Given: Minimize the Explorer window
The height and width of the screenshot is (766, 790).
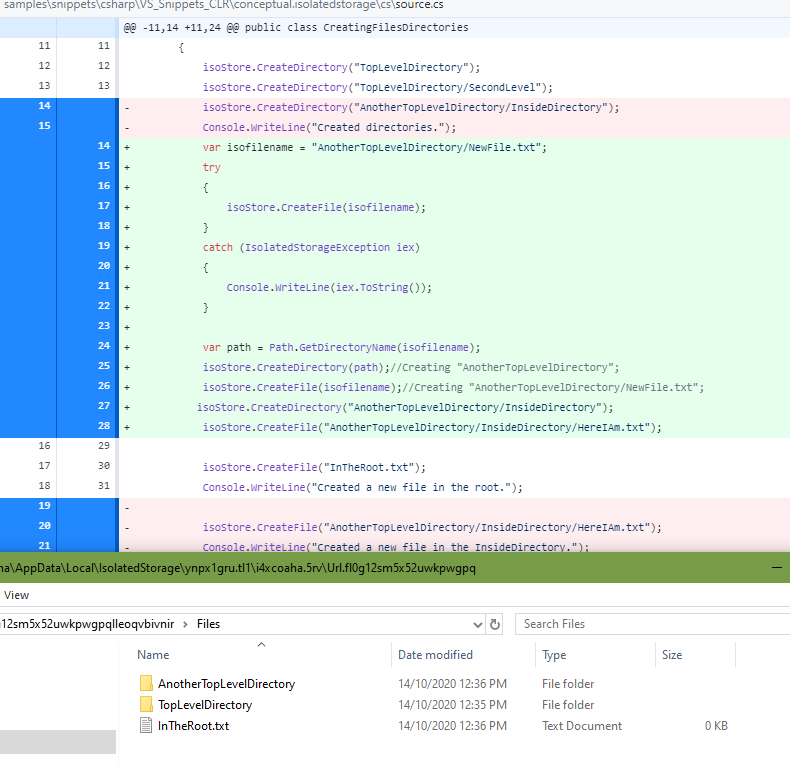Looking at the screenshot, I should click(x=777, y=567).
